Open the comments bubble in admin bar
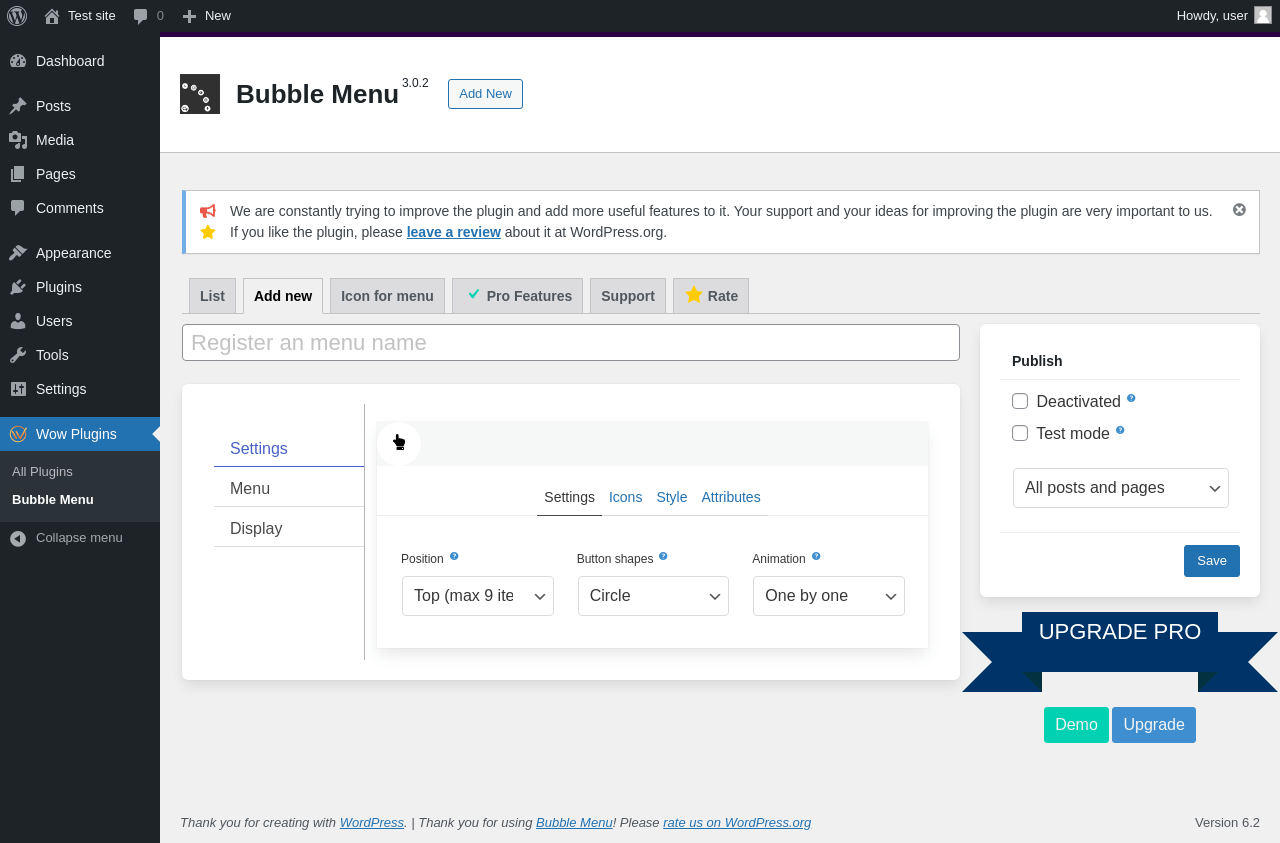 click(x=141, y=16)
